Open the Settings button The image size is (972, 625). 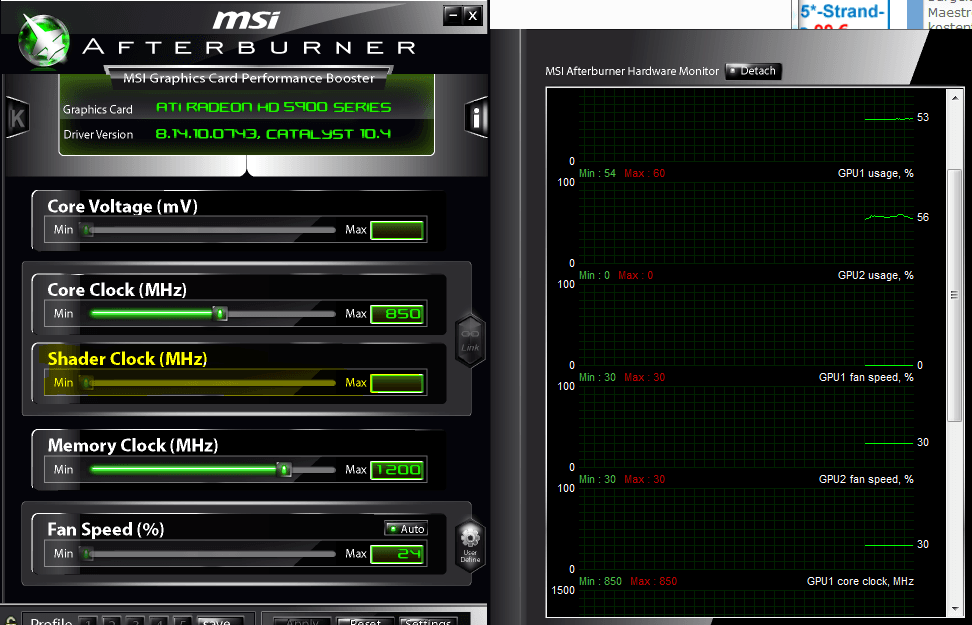pos(428,621)
